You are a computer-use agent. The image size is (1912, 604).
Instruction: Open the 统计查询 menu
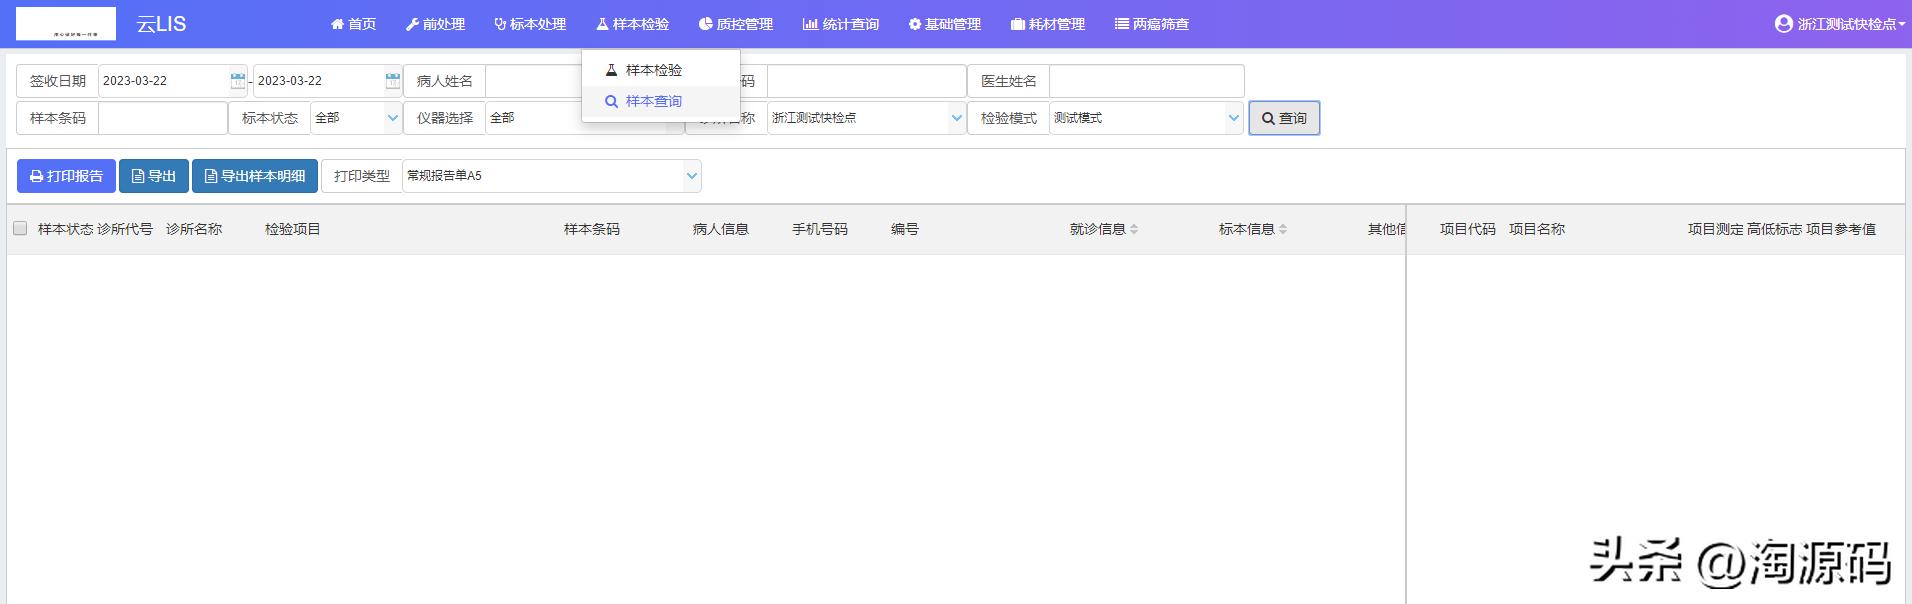coord(841,24)
